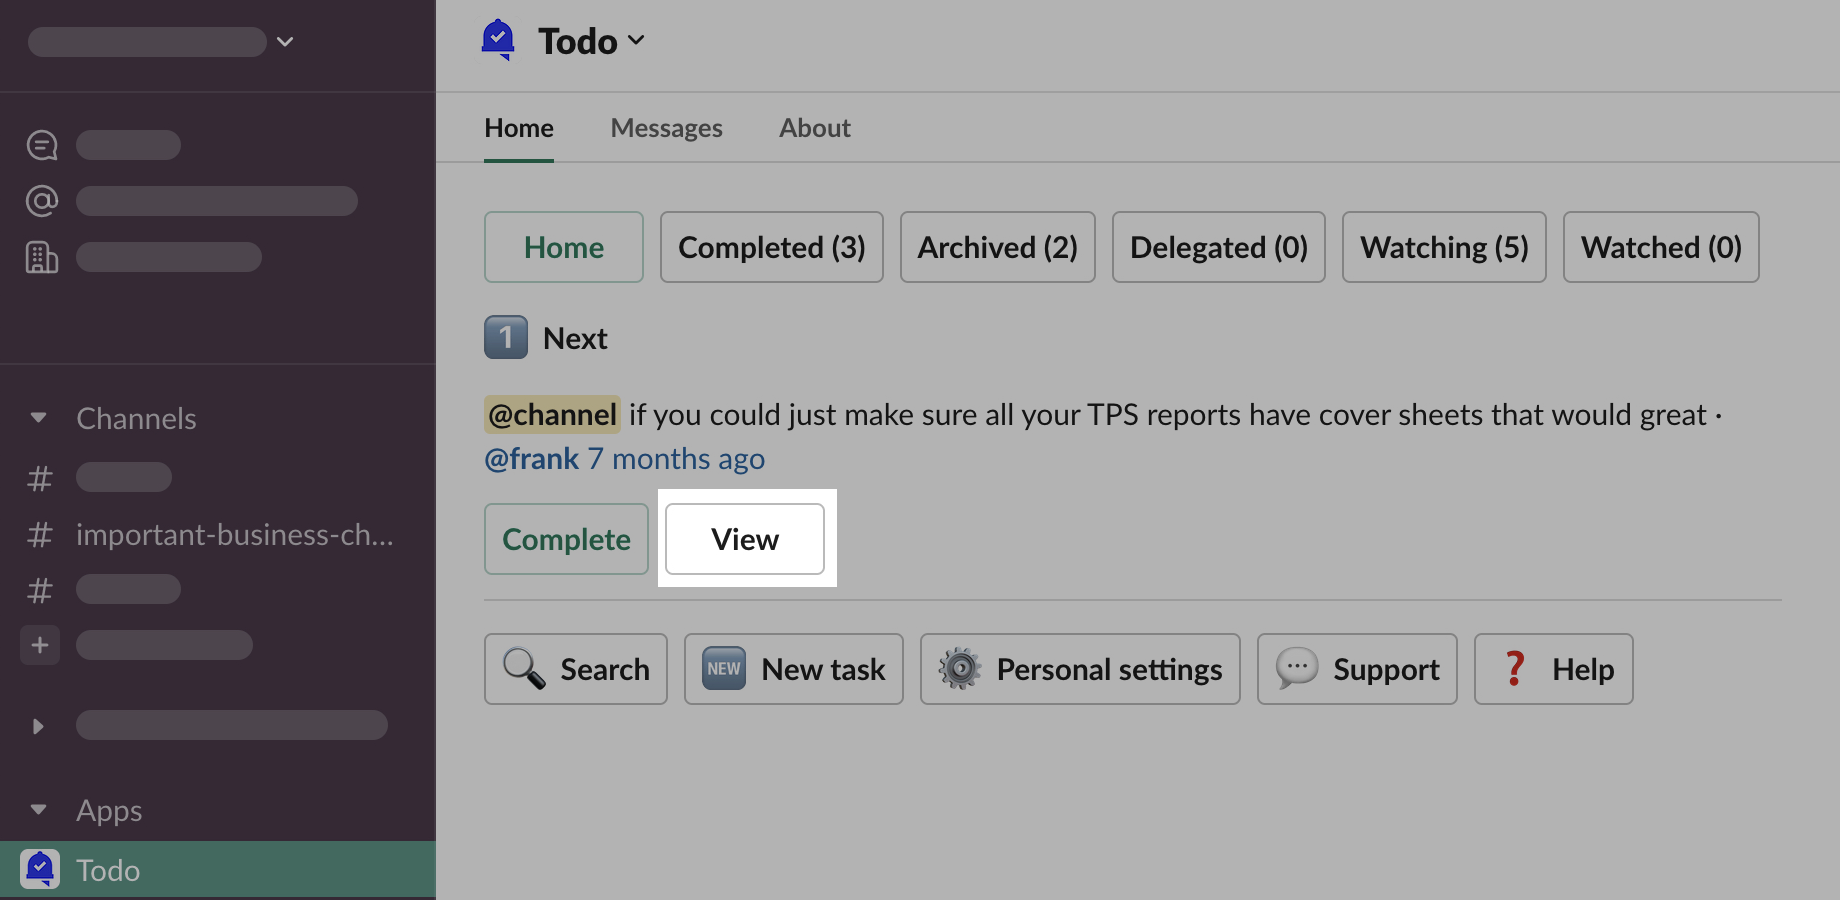Open the important-business channel

click(234, 535)
